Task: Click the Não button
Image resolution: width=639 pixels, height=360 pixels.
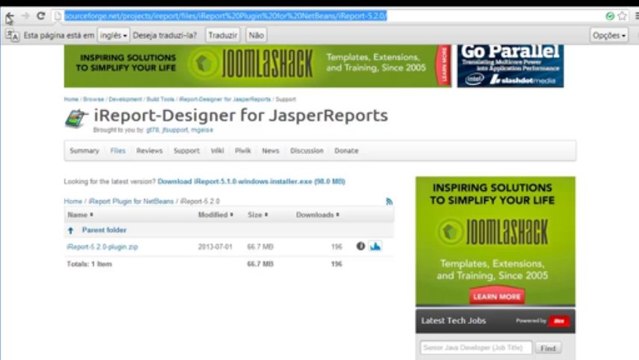Action: click(256, 35)
